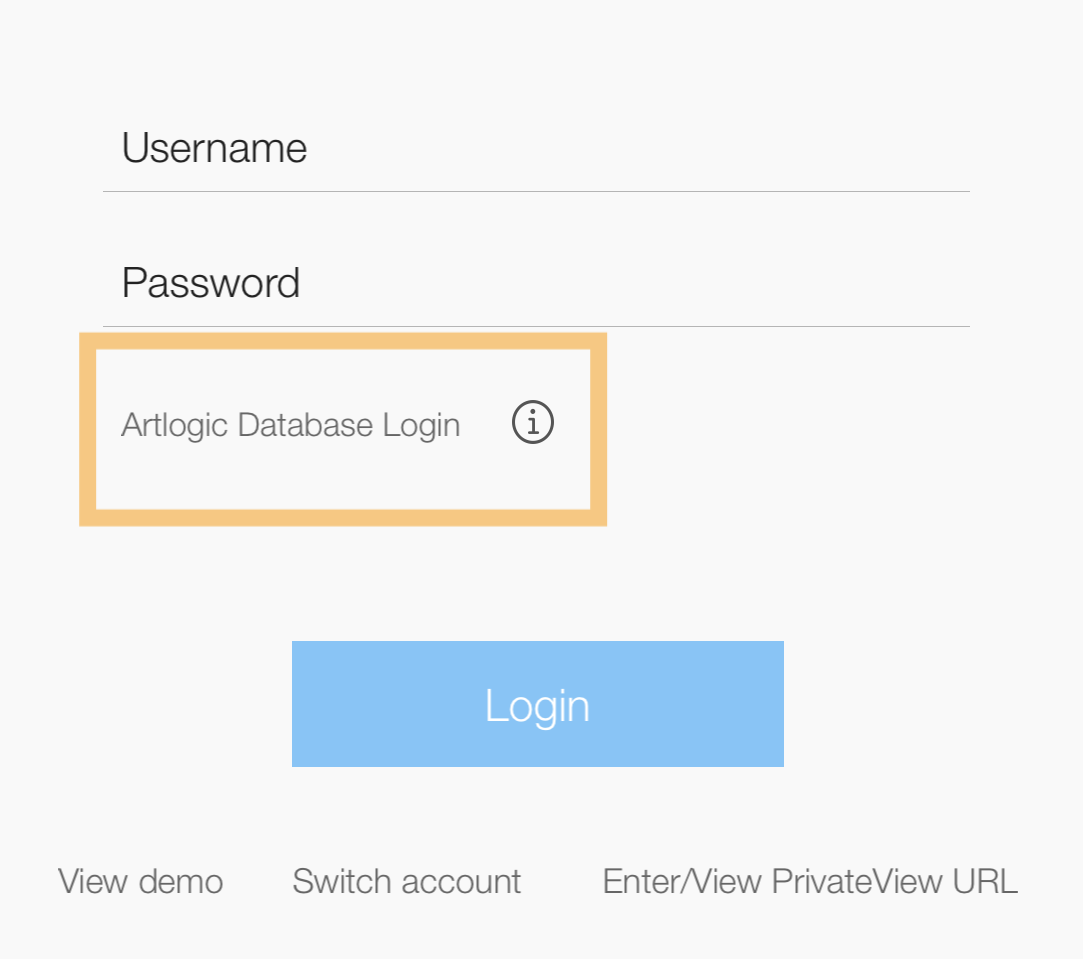Submit credentials with the Login button
Screen dimensions: 1083x959
(x=537, y=704)
